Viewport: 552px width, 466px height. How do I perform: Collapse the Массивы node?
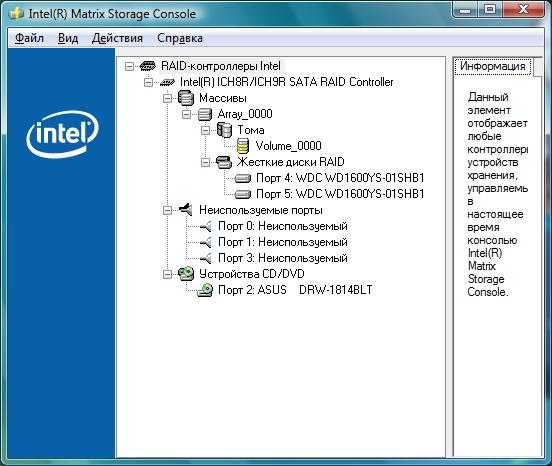coord(168,98)
